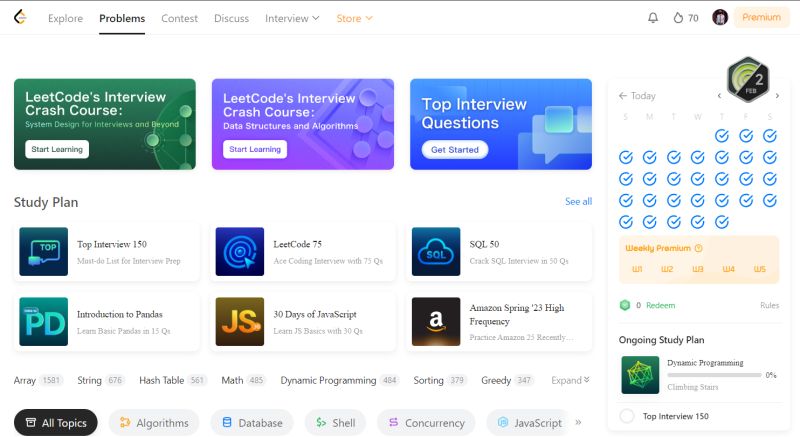Open Dynamic Programming plan thumbnail

pos(640,375)
